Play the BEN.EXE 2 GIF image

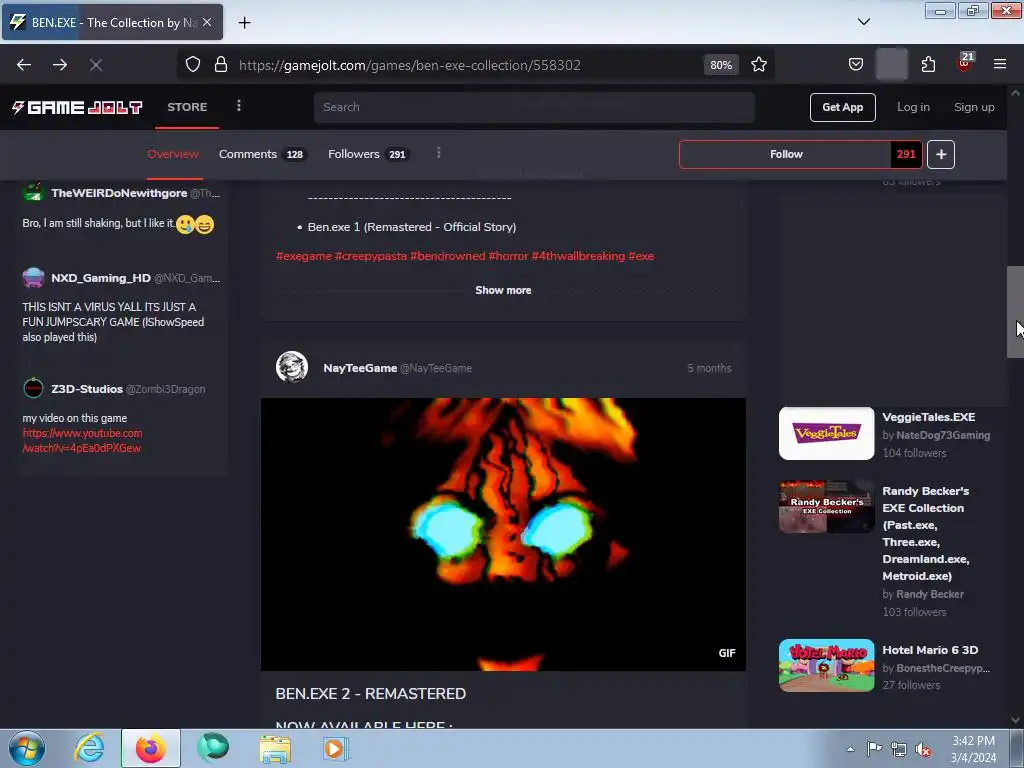coord(503,534)
